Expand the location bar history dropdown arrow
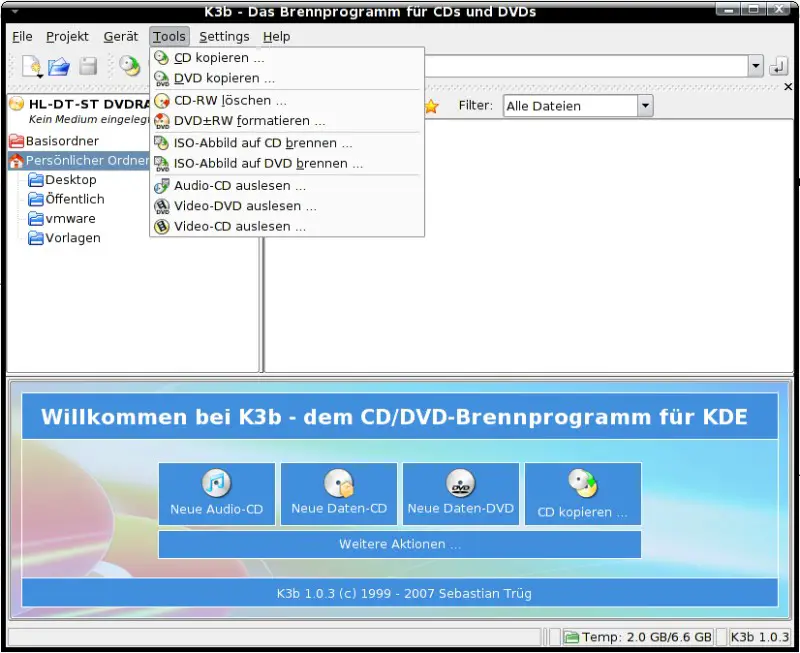This screenshot has width=800, height=653. point(756,66)
